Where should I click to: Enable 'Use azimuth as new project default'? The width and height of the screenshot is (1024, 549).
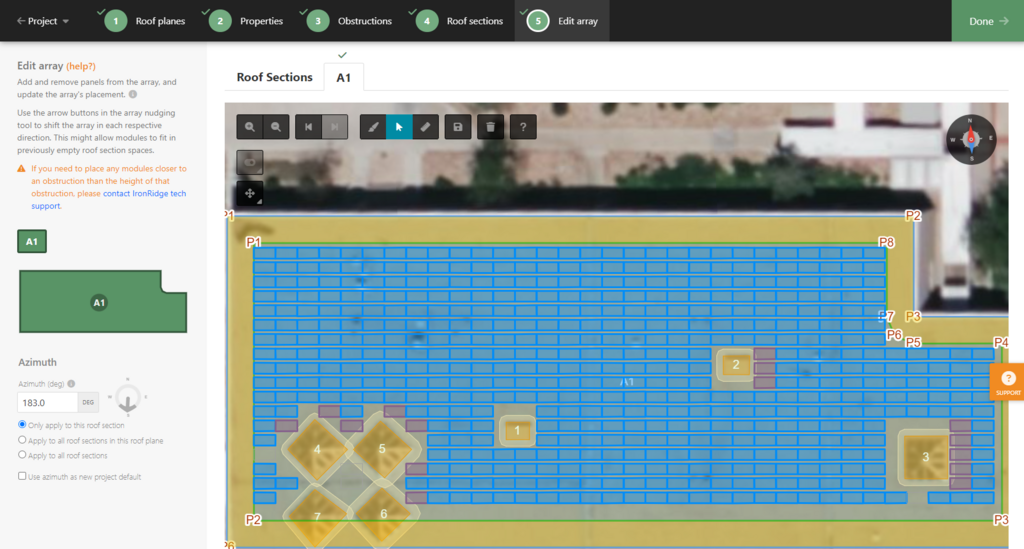(x=23, y=477)
